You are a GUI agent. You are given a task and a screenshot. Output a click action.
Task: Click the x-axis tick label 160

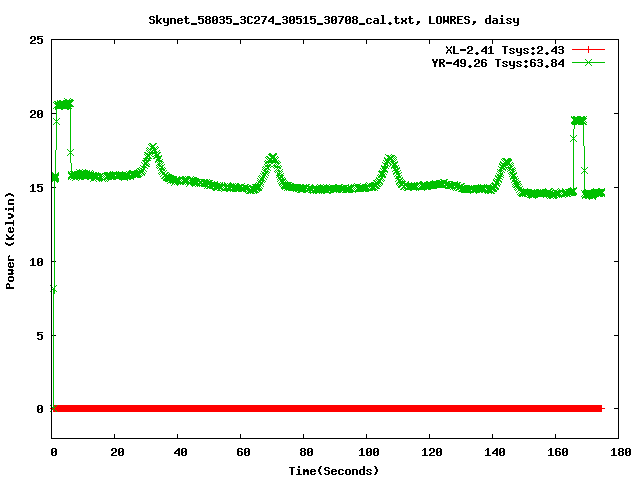pyautogui.click(x=558, y=452)
